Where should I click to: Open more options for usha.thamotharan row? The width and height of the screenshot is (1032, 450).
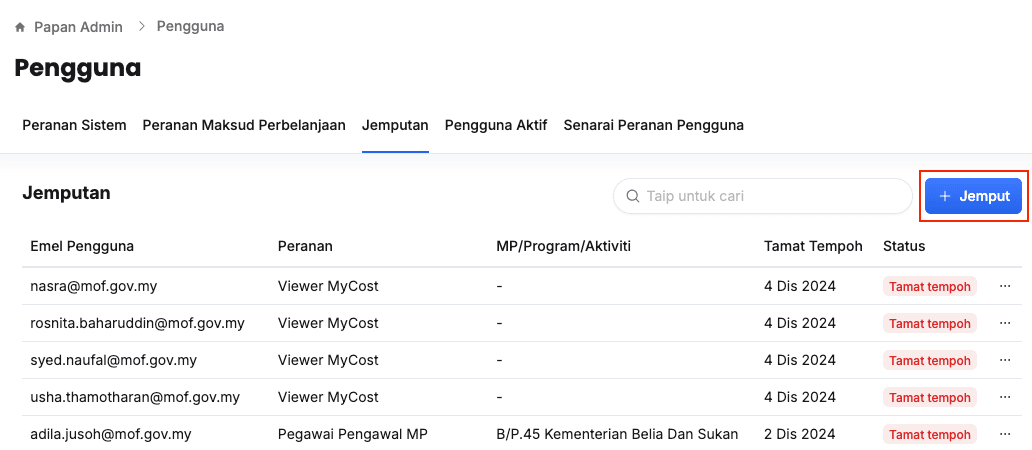pyautogui.click(x=1005, y=397)
